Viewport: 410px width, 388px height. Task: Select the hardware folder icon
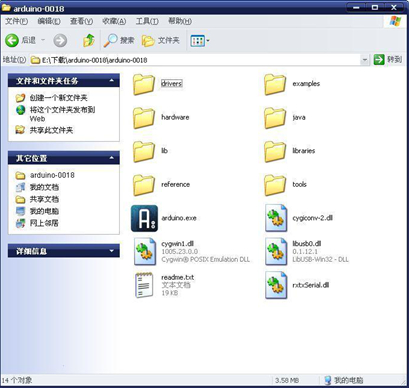[x=144, y=118]
